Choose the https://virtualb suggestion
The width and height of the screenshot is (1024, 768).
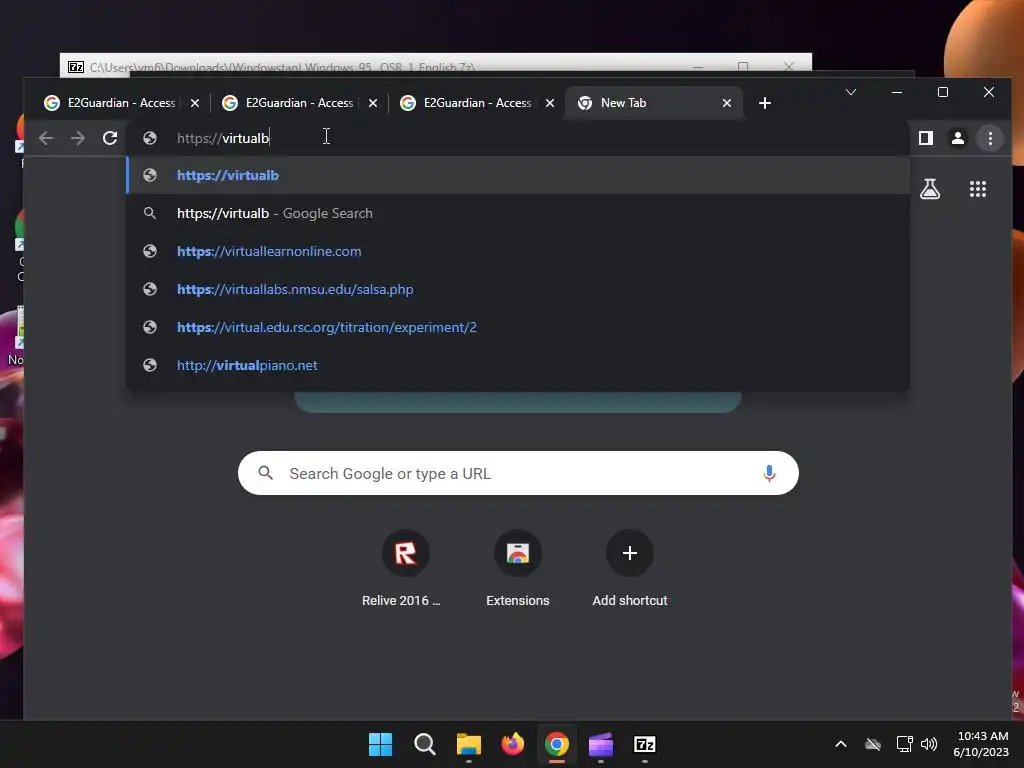pyautogui.click(x=518, y=175)
